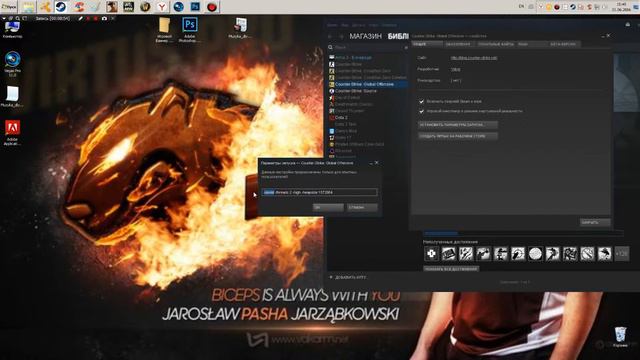Click Отмена in launch options dialog
The image size is (640, 360).
[x=362, y=207]
